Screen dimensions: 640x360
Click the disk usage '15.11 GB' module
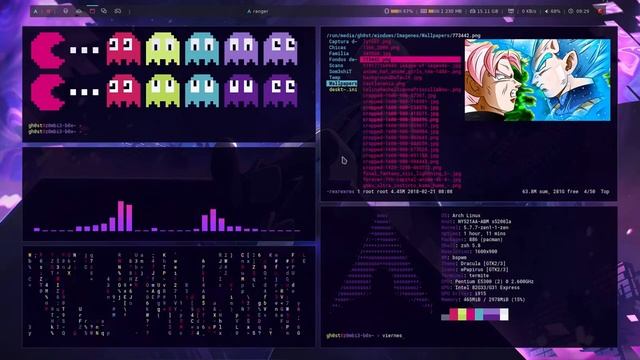484,11
